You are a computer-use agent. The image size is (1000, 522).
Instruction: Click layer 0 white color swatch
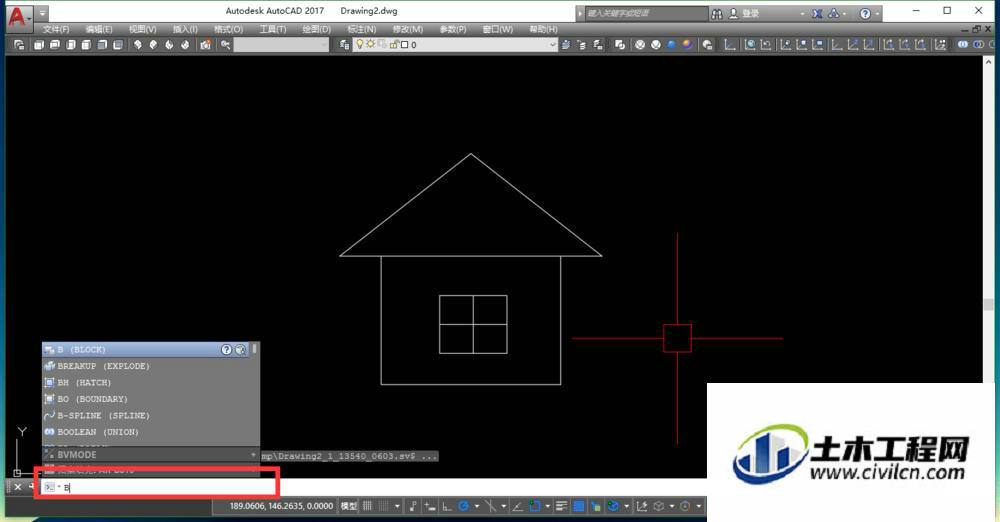pos(404,45)
